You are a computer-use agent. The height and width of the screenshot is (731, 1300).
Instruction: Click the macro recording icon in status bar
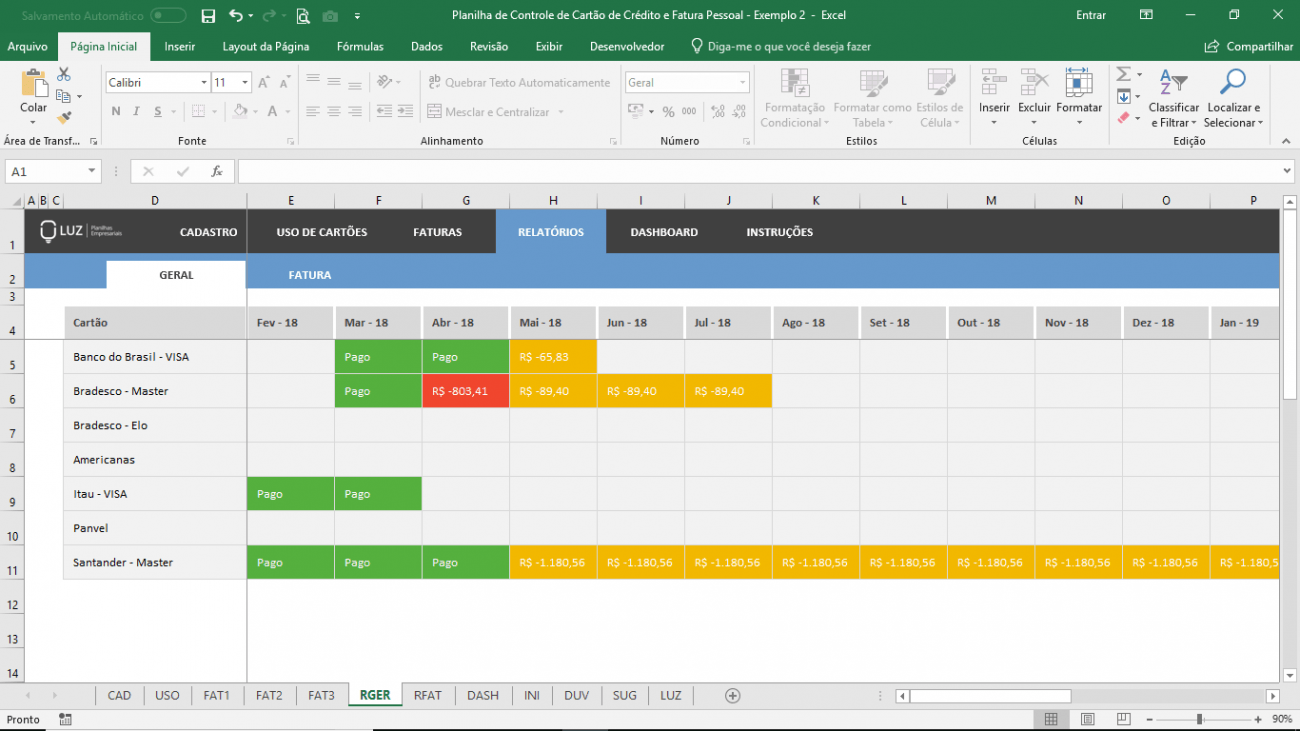[65, 719]
